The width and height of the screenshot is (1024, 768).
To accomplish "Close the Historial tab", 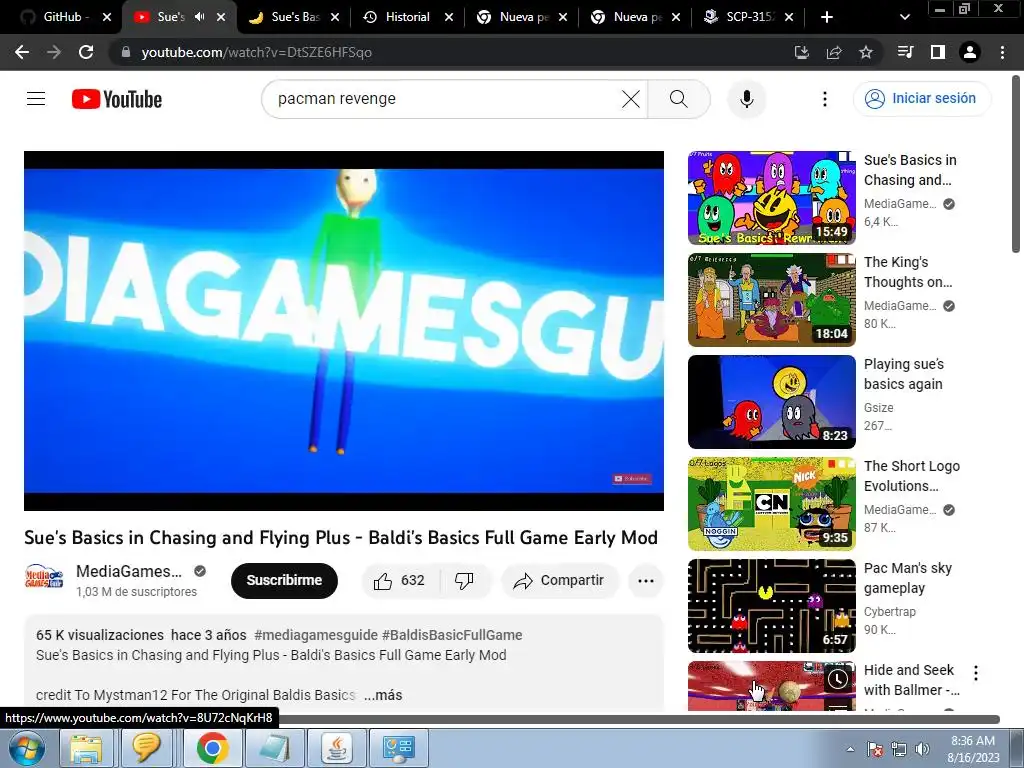I will 449,17.
